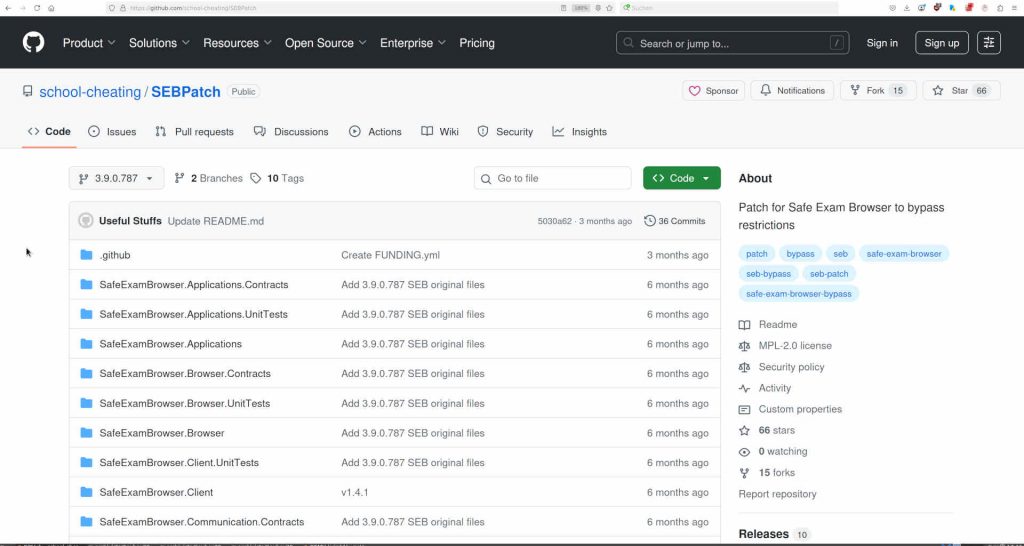Viewport: 1024px width, 546px height.
Task: Sponsor this repository
Action: 714,91
